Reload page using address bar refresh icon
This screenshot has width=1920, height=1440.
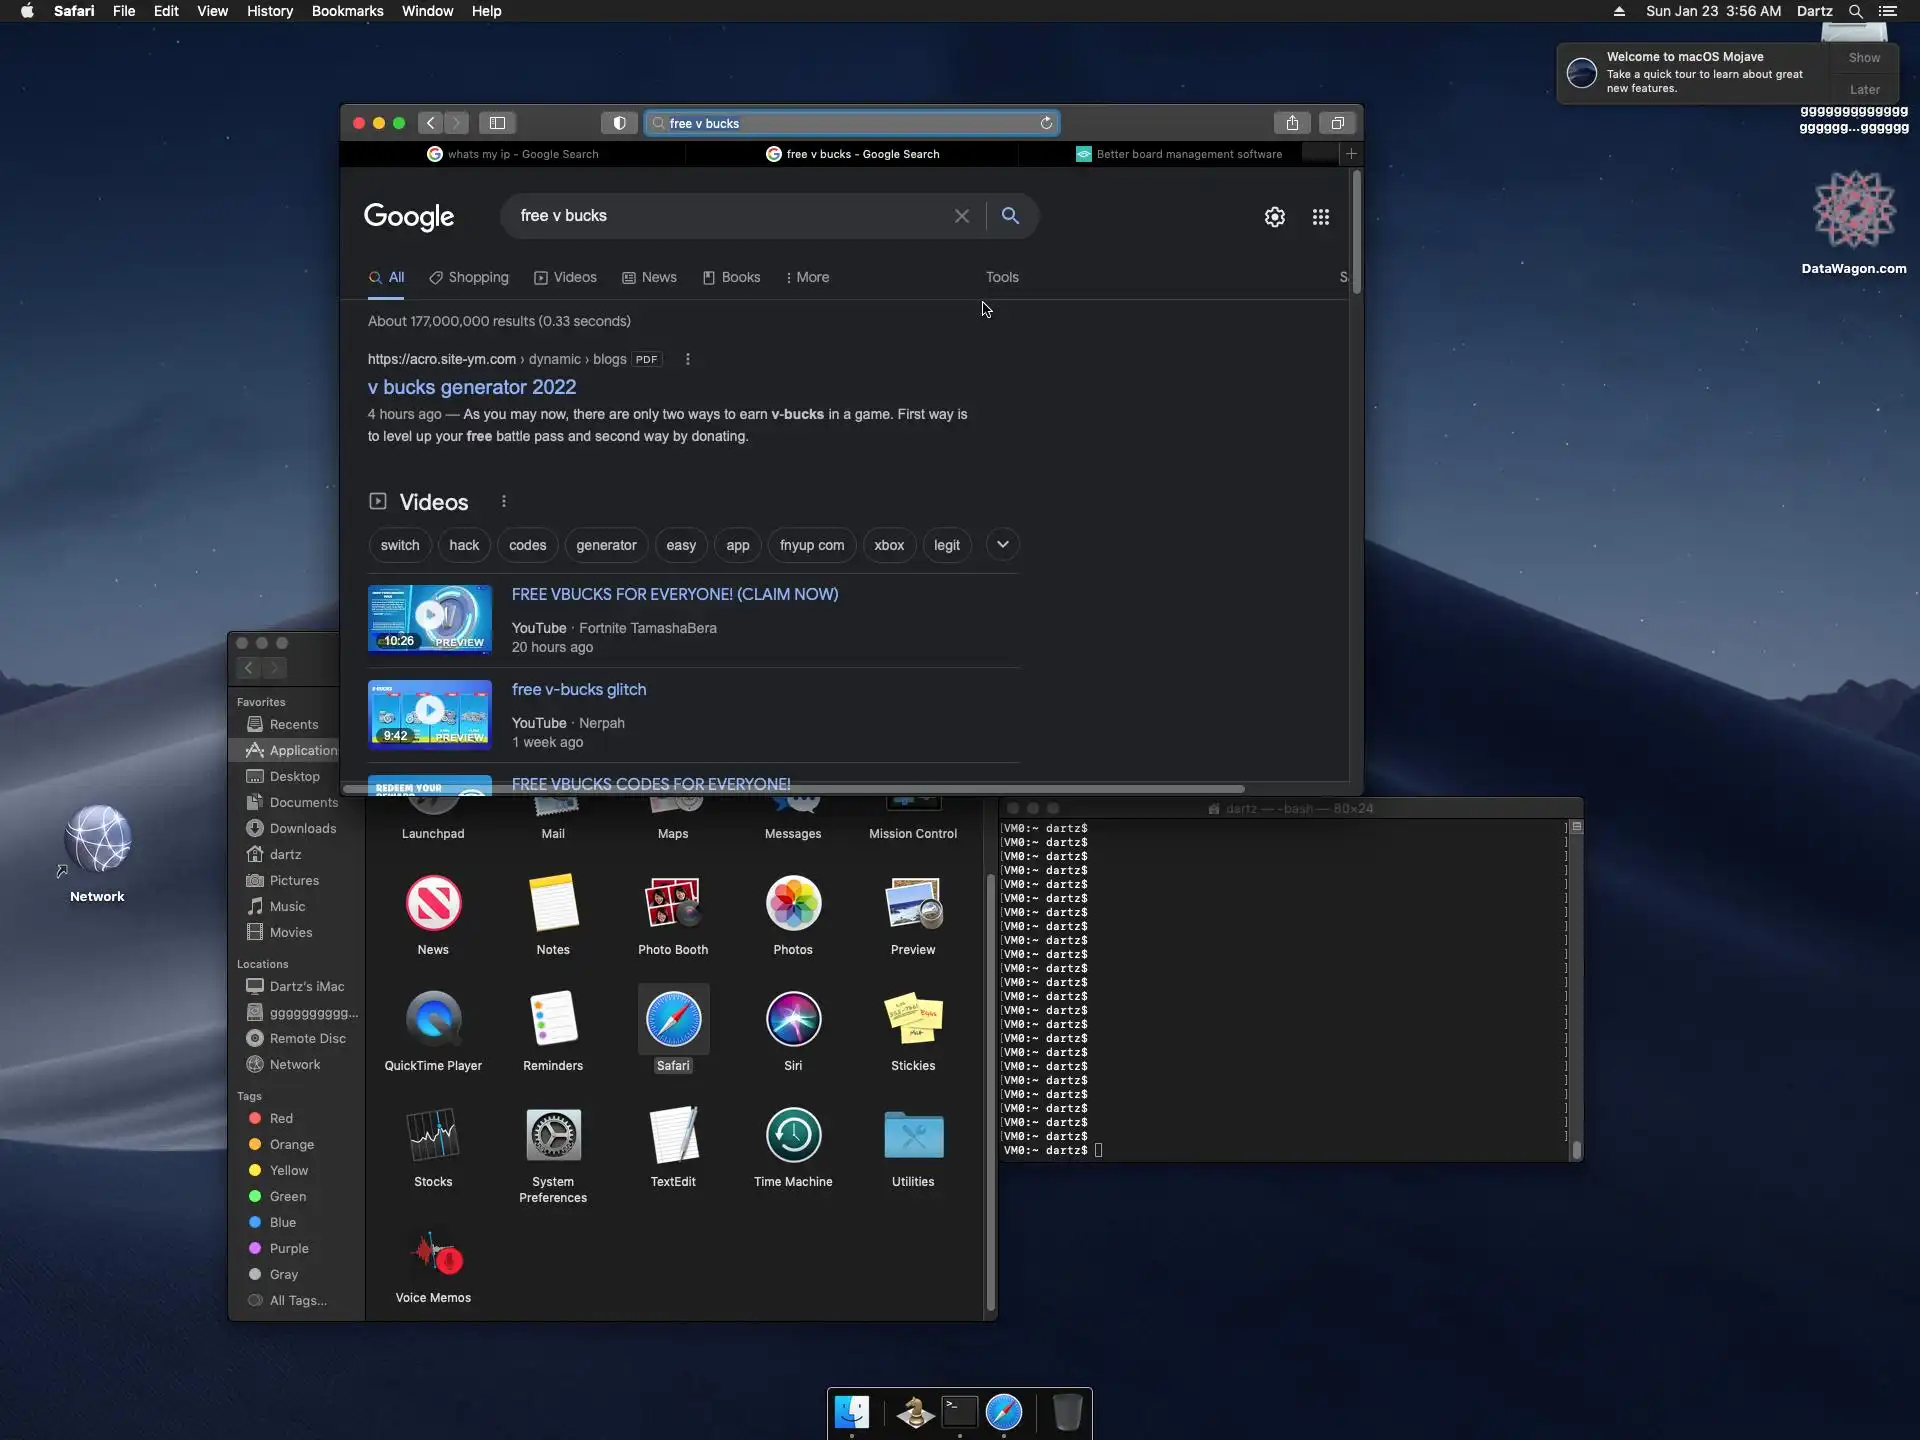click(x=1046, y=123)
